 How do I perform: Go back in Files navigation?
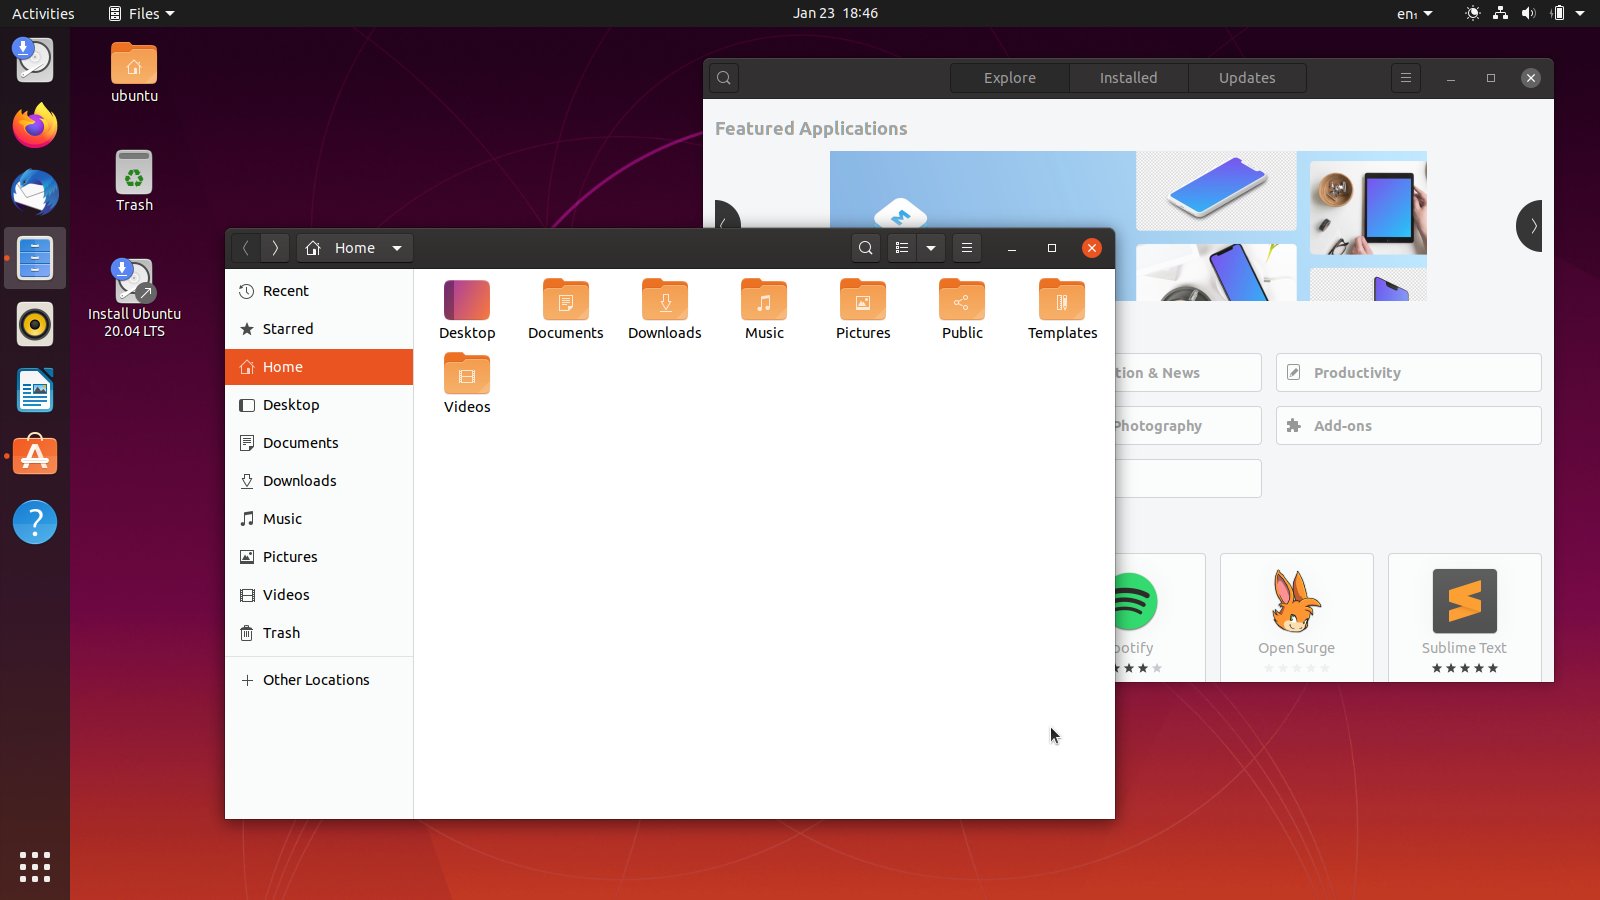[x=246, y=248]
